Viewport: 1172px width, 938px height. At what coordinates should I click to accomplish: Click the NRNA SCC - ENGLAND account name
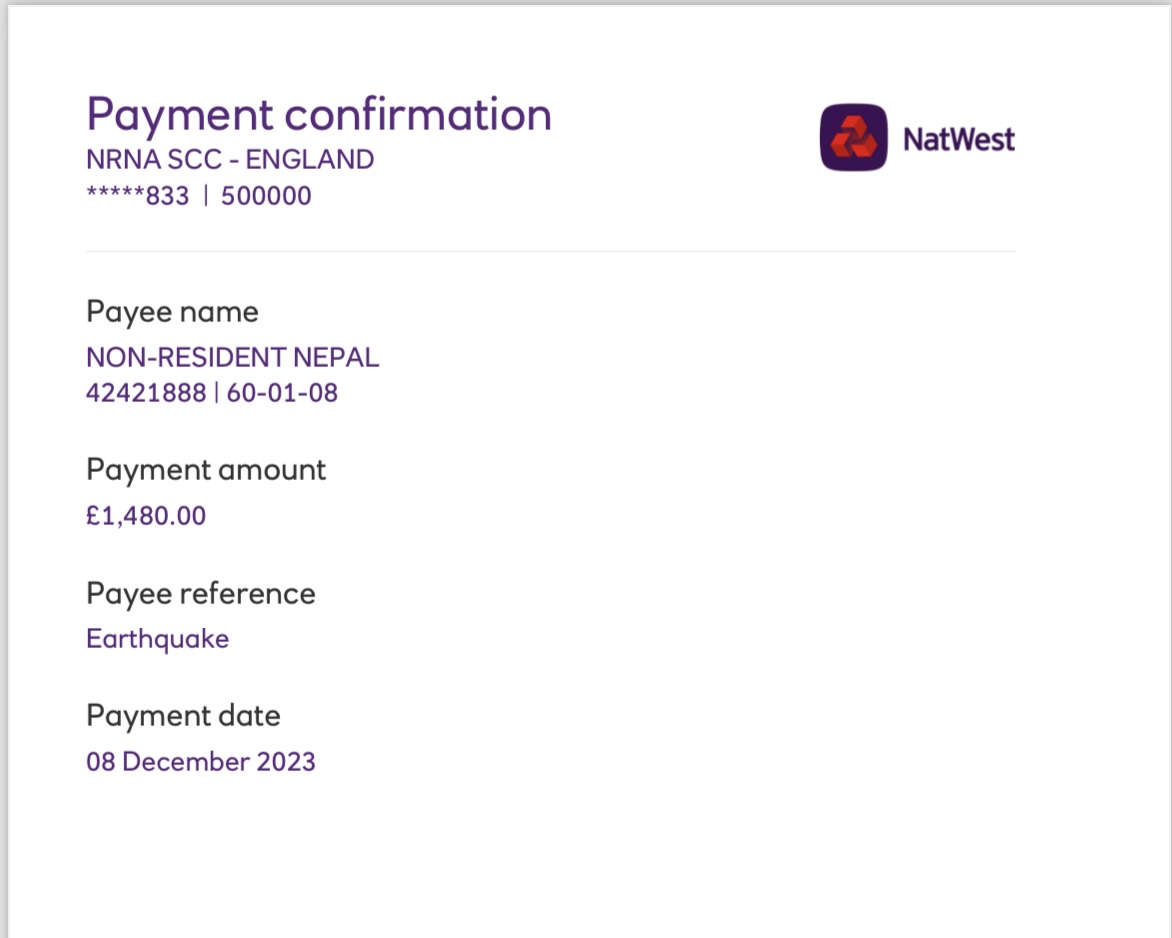coord(230,159)
